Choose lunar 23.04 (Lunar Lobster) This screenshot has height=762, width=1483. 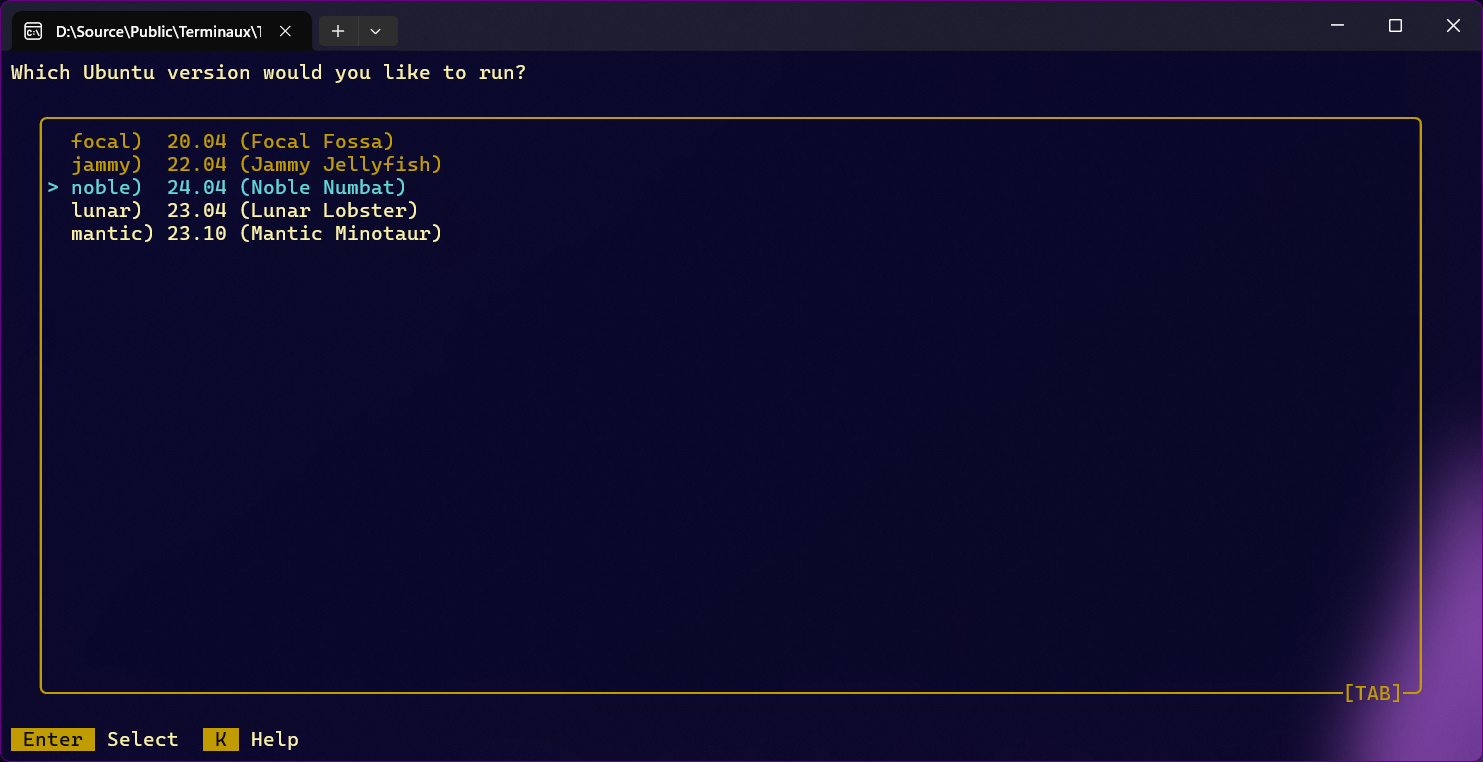click(244, 210)
